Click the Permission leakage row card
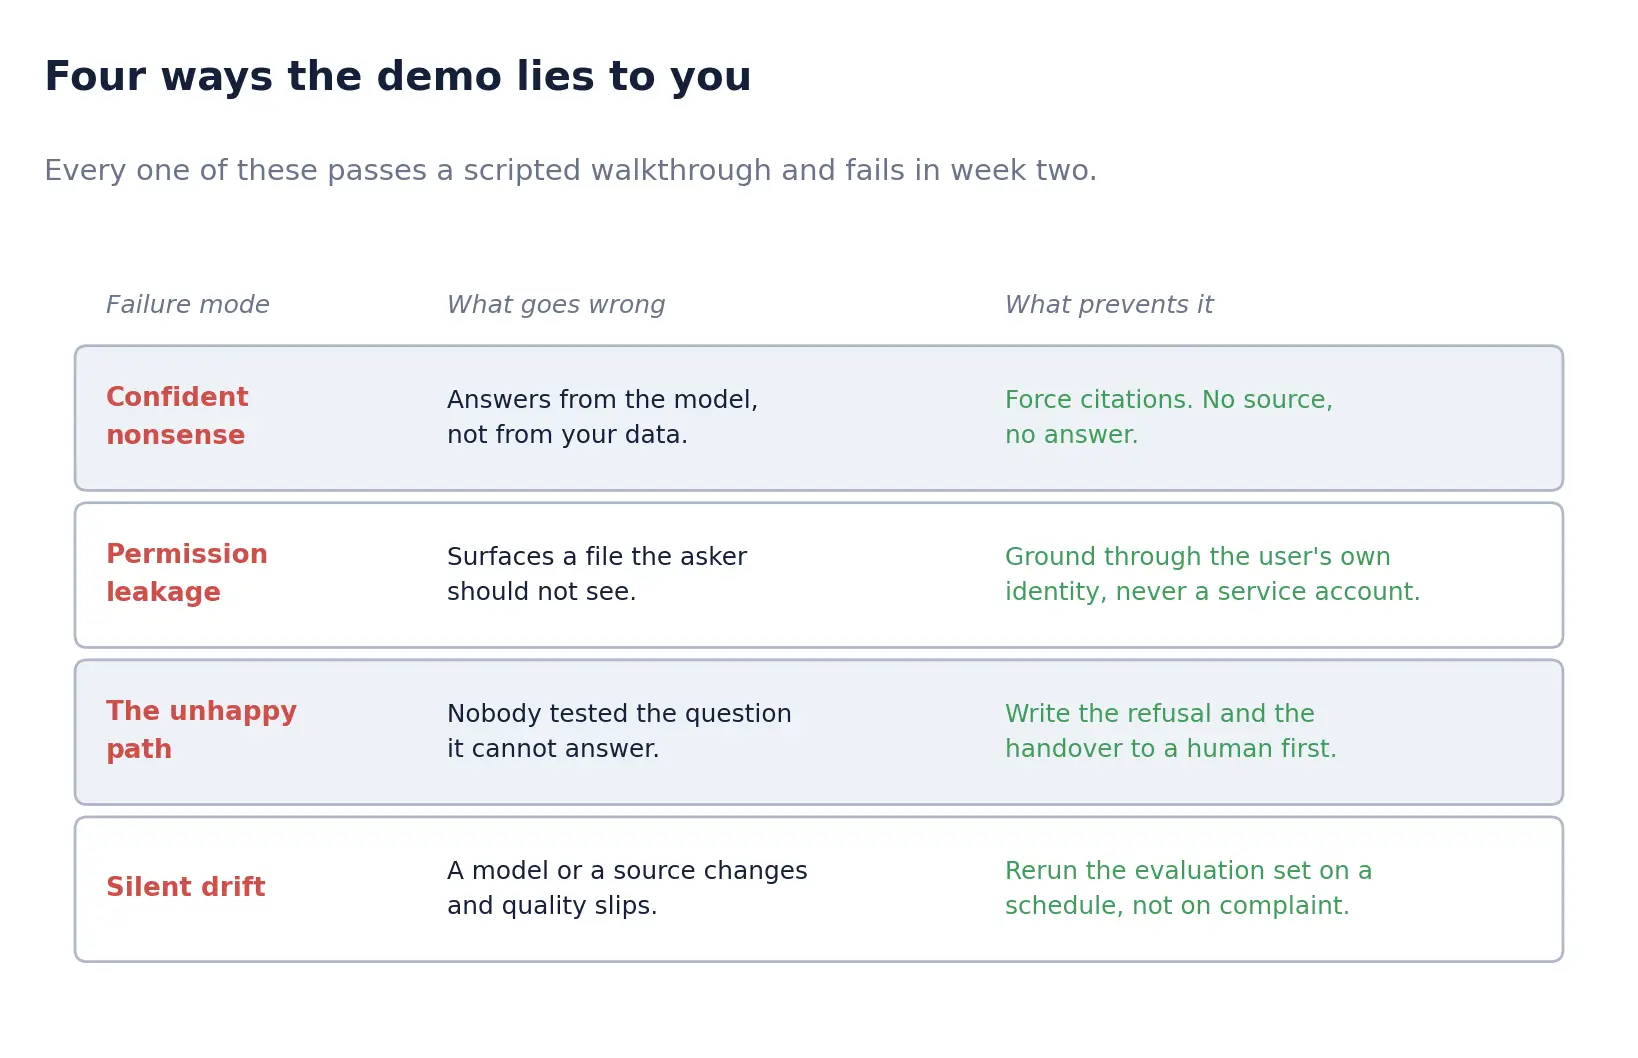The width and height of the screenshot is (1638, 1058). pos(819,575)
